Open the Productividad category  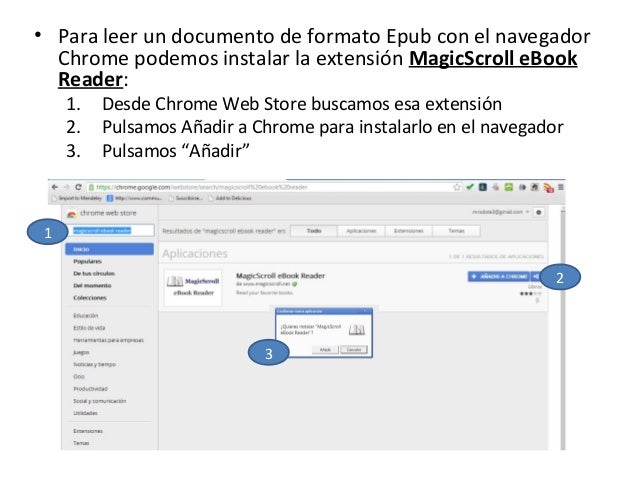[90, 389]
